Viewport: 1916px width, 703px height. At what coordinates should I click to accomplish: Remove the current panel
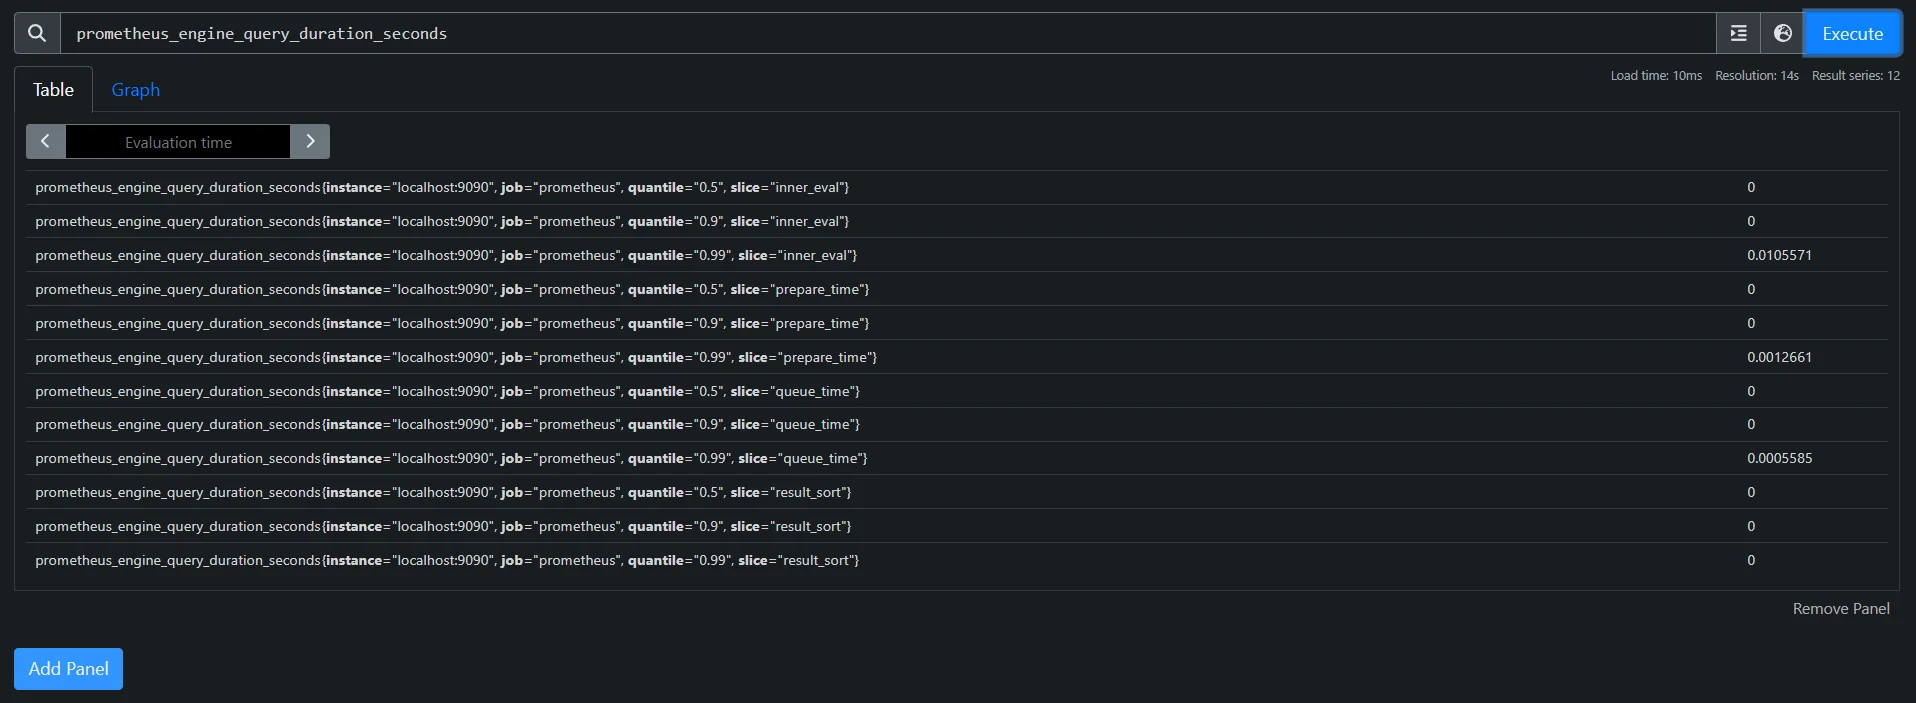pos(1840,608)
